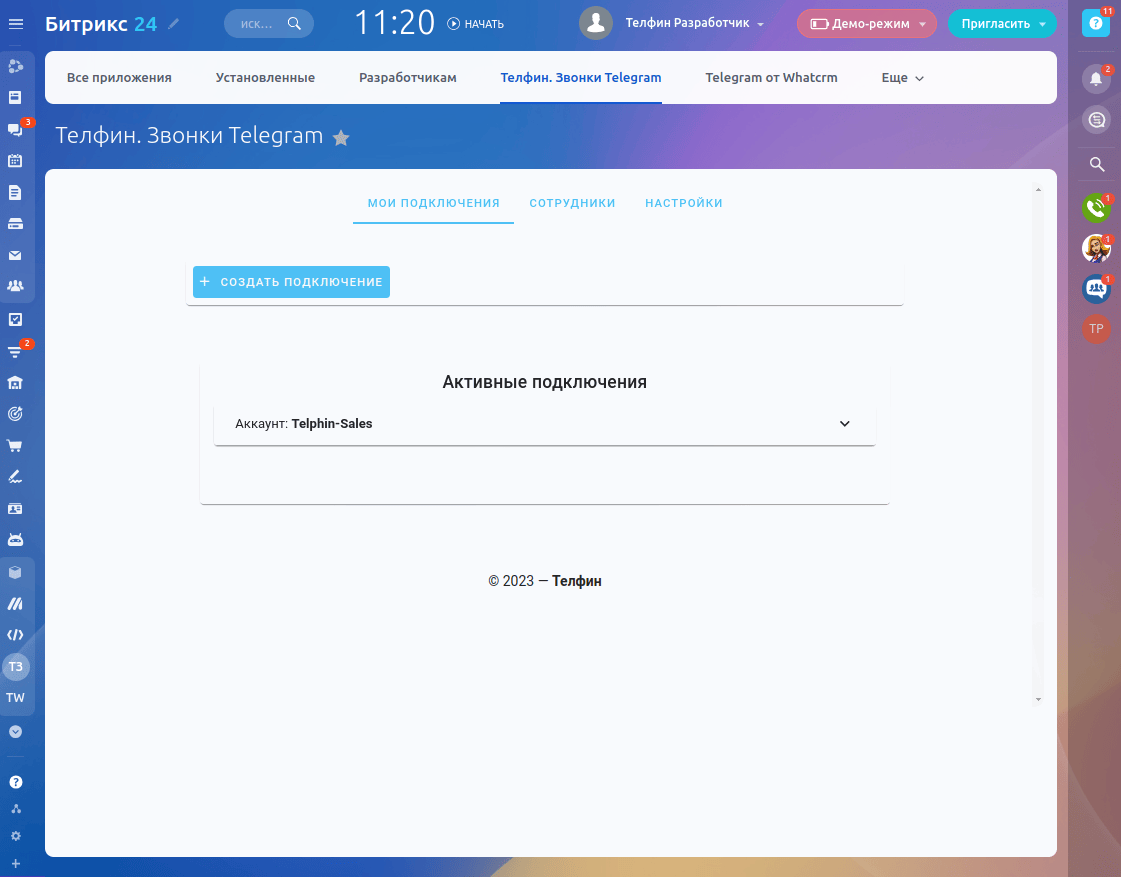The image size is (1121, 877).
Task: Open the e-signature pen icon in sidebar
Action: 15,477
